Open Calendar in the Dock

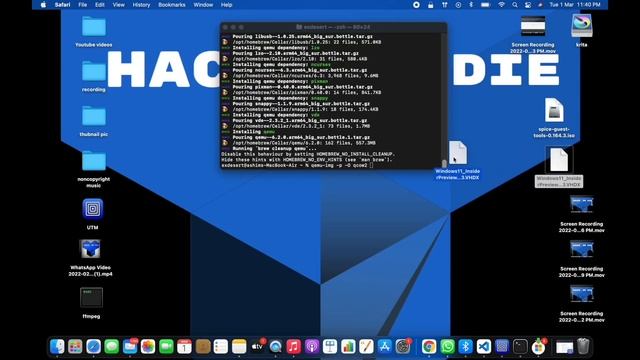(184, 347)
